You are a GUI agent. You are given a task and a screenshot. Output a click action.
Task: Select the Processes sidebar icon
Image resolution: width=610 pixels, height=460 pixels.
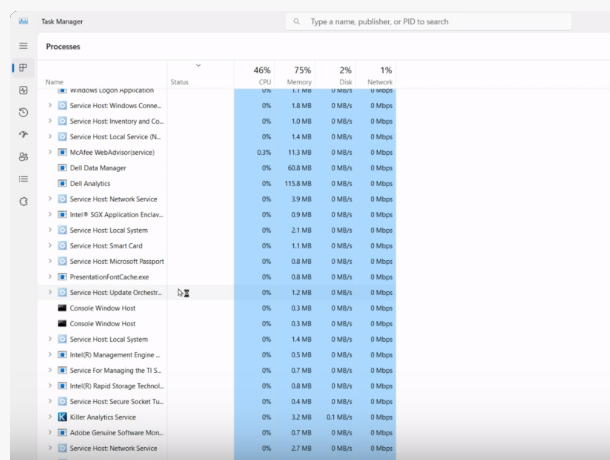[x=23, y=68]
